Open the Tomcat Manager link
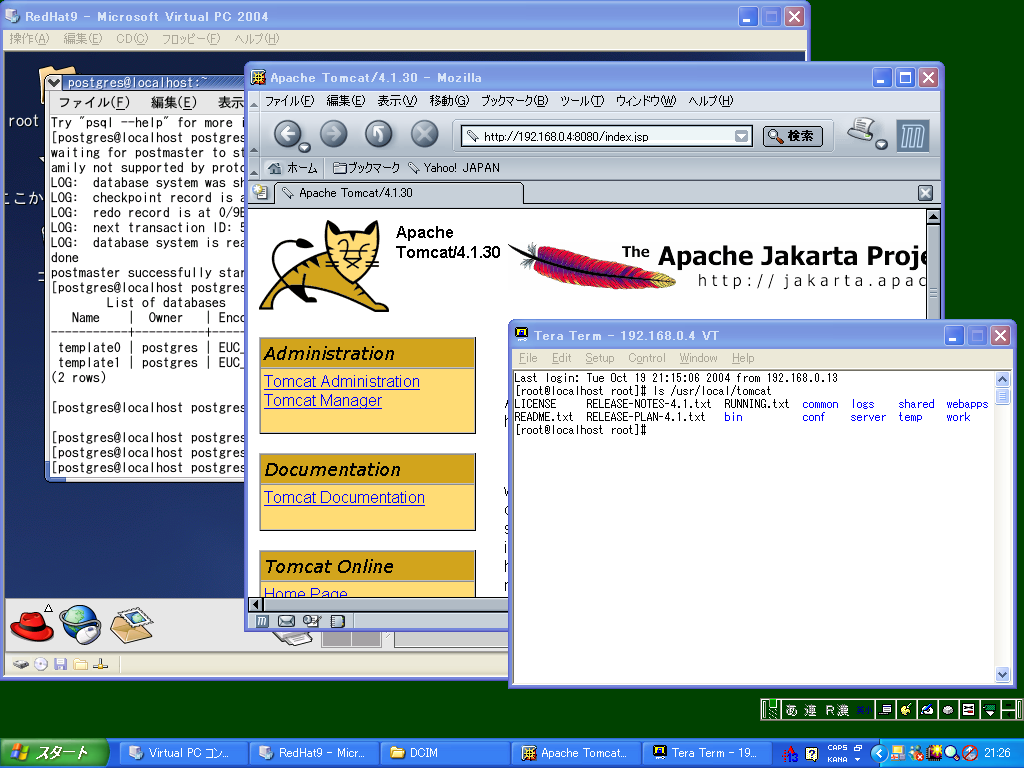Screen dimensions: 1024x768 click(323, 400)
